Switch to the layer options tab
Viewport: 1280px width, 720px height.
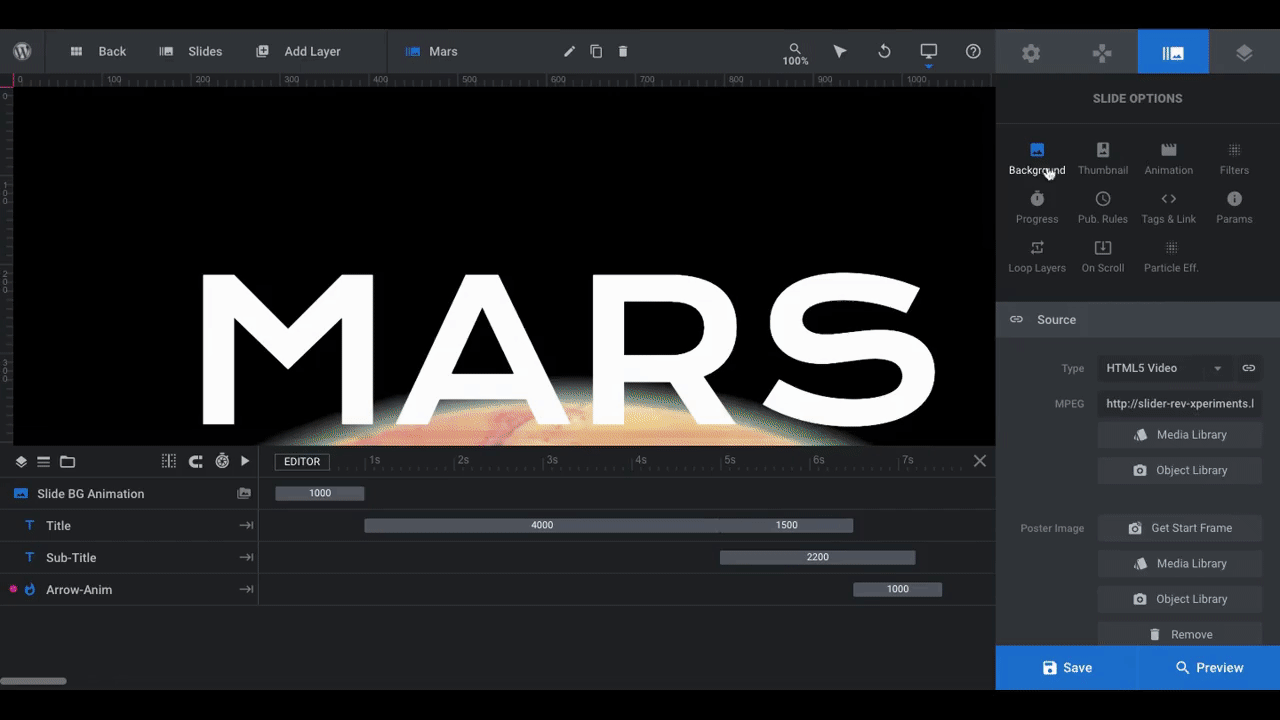(1244, 53)
